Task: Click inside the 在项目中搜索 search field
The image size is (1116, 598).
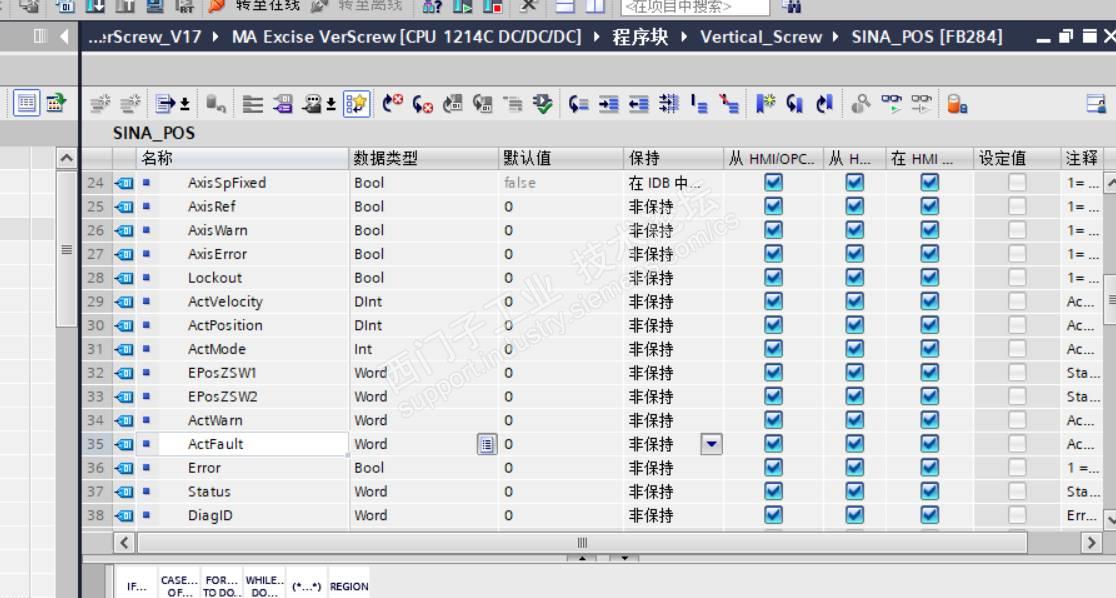Action: tap(695, 7)
